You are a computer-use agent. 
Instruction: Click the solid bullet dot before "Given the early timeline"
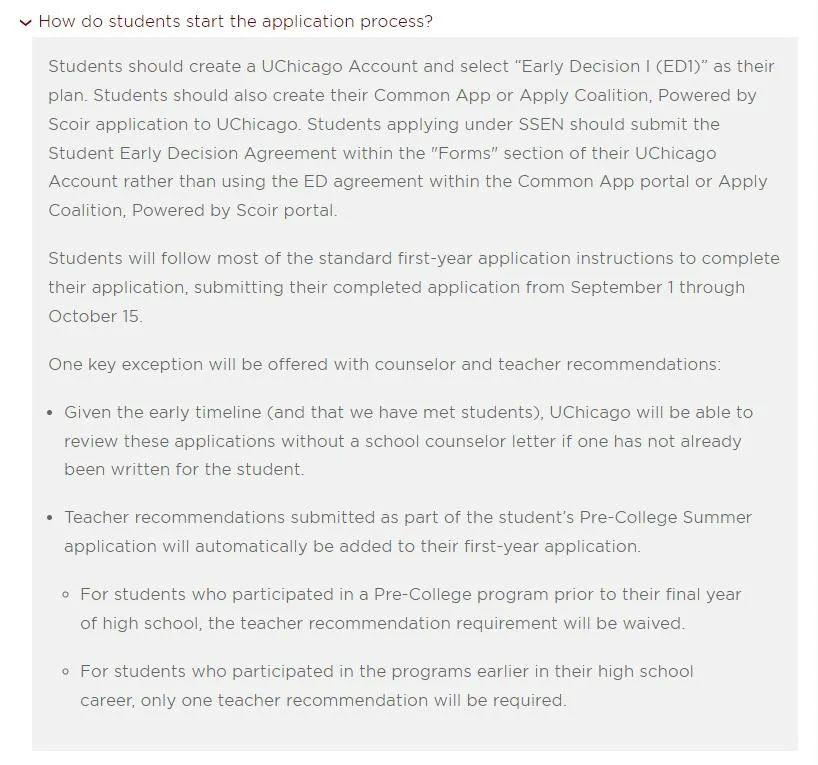click(x=50, y=413)
